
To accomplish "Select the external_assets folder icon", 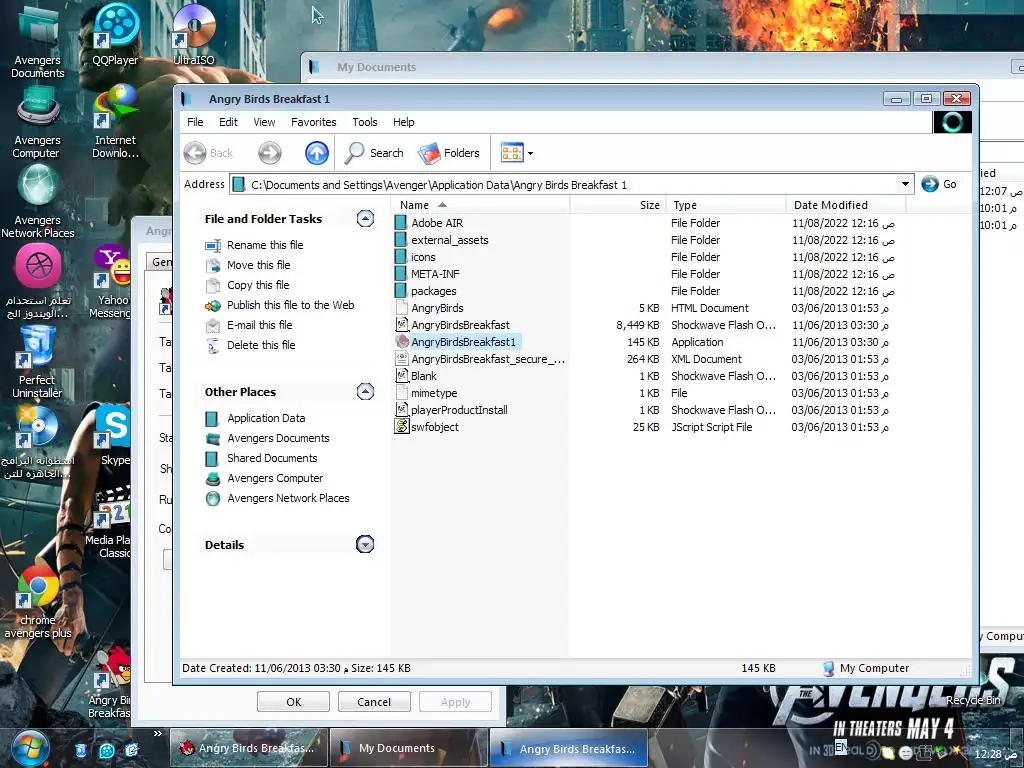I will [x=401, y=240].
